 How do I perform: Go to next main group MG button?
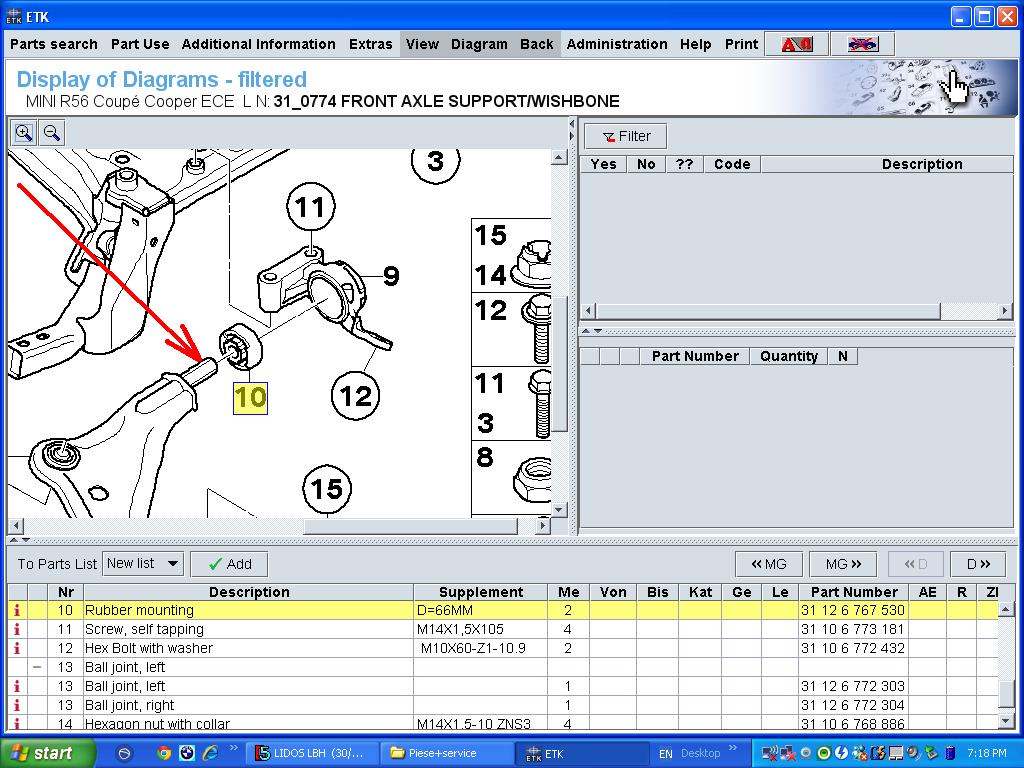click(x=836, y=564)
